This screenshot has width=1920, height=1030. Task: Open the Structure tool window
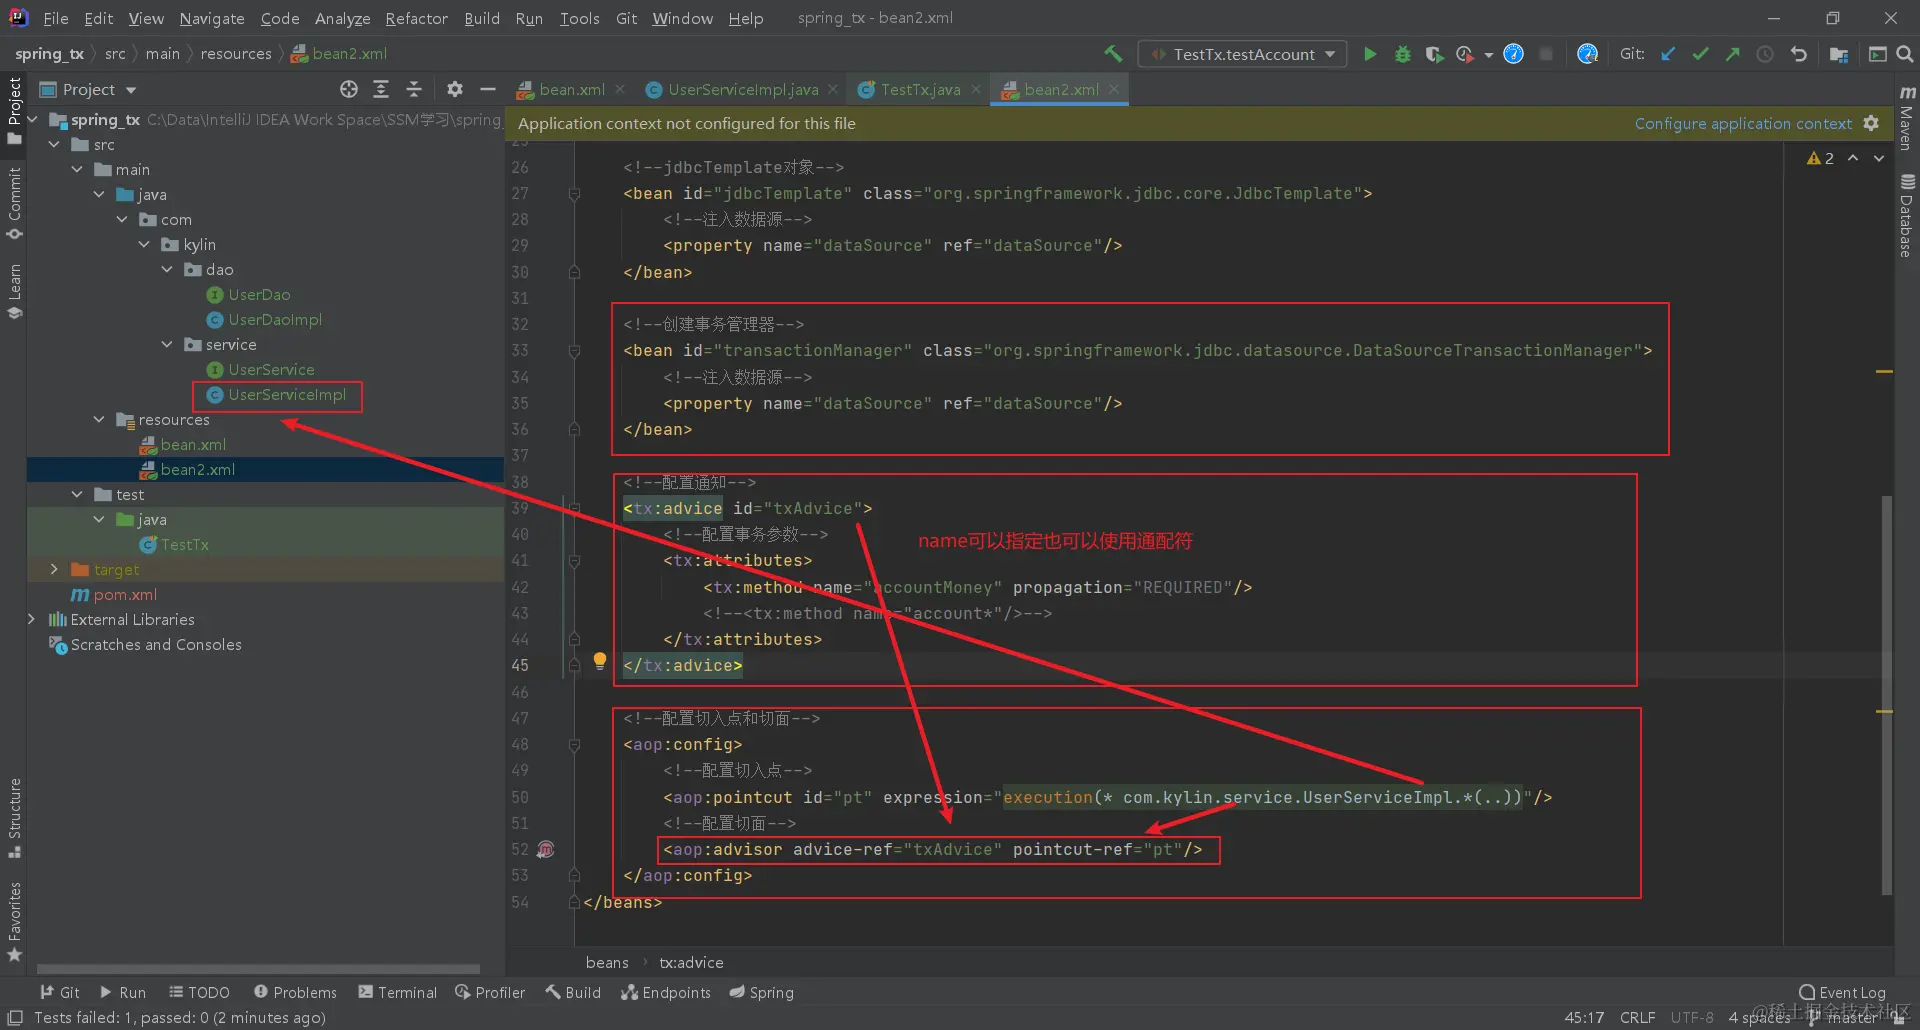(14, 817)
